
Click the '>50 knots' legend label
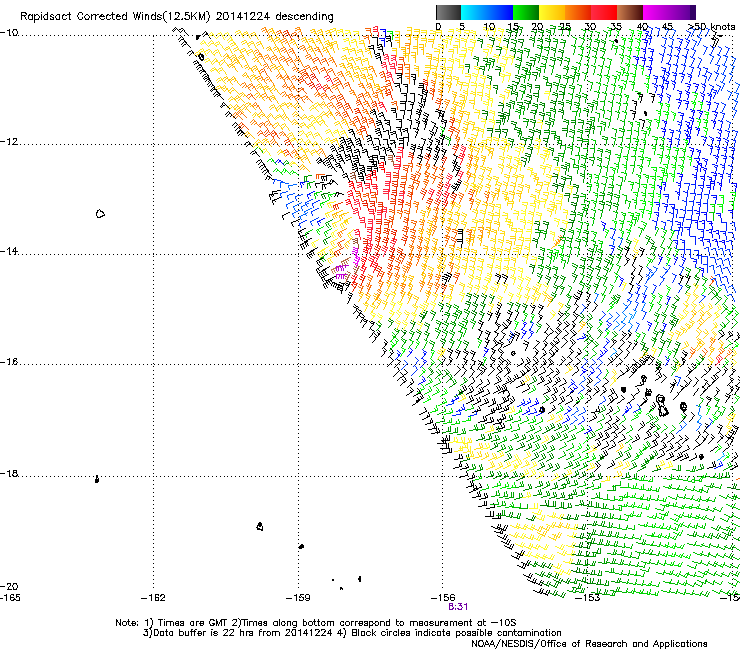tap(712, 26)
